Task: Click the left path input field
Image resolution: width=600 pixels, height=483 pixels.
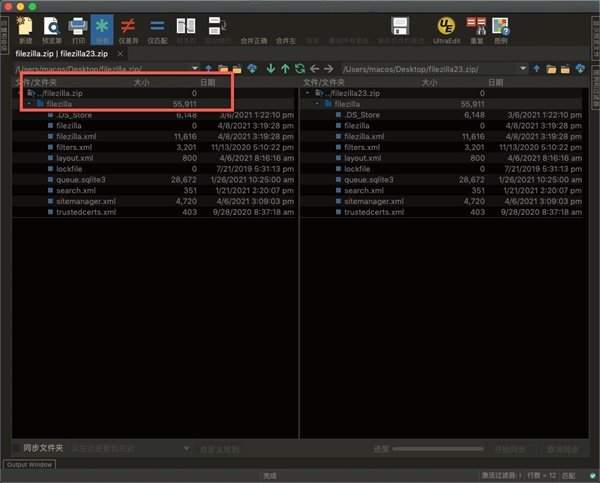Action: 103,69
